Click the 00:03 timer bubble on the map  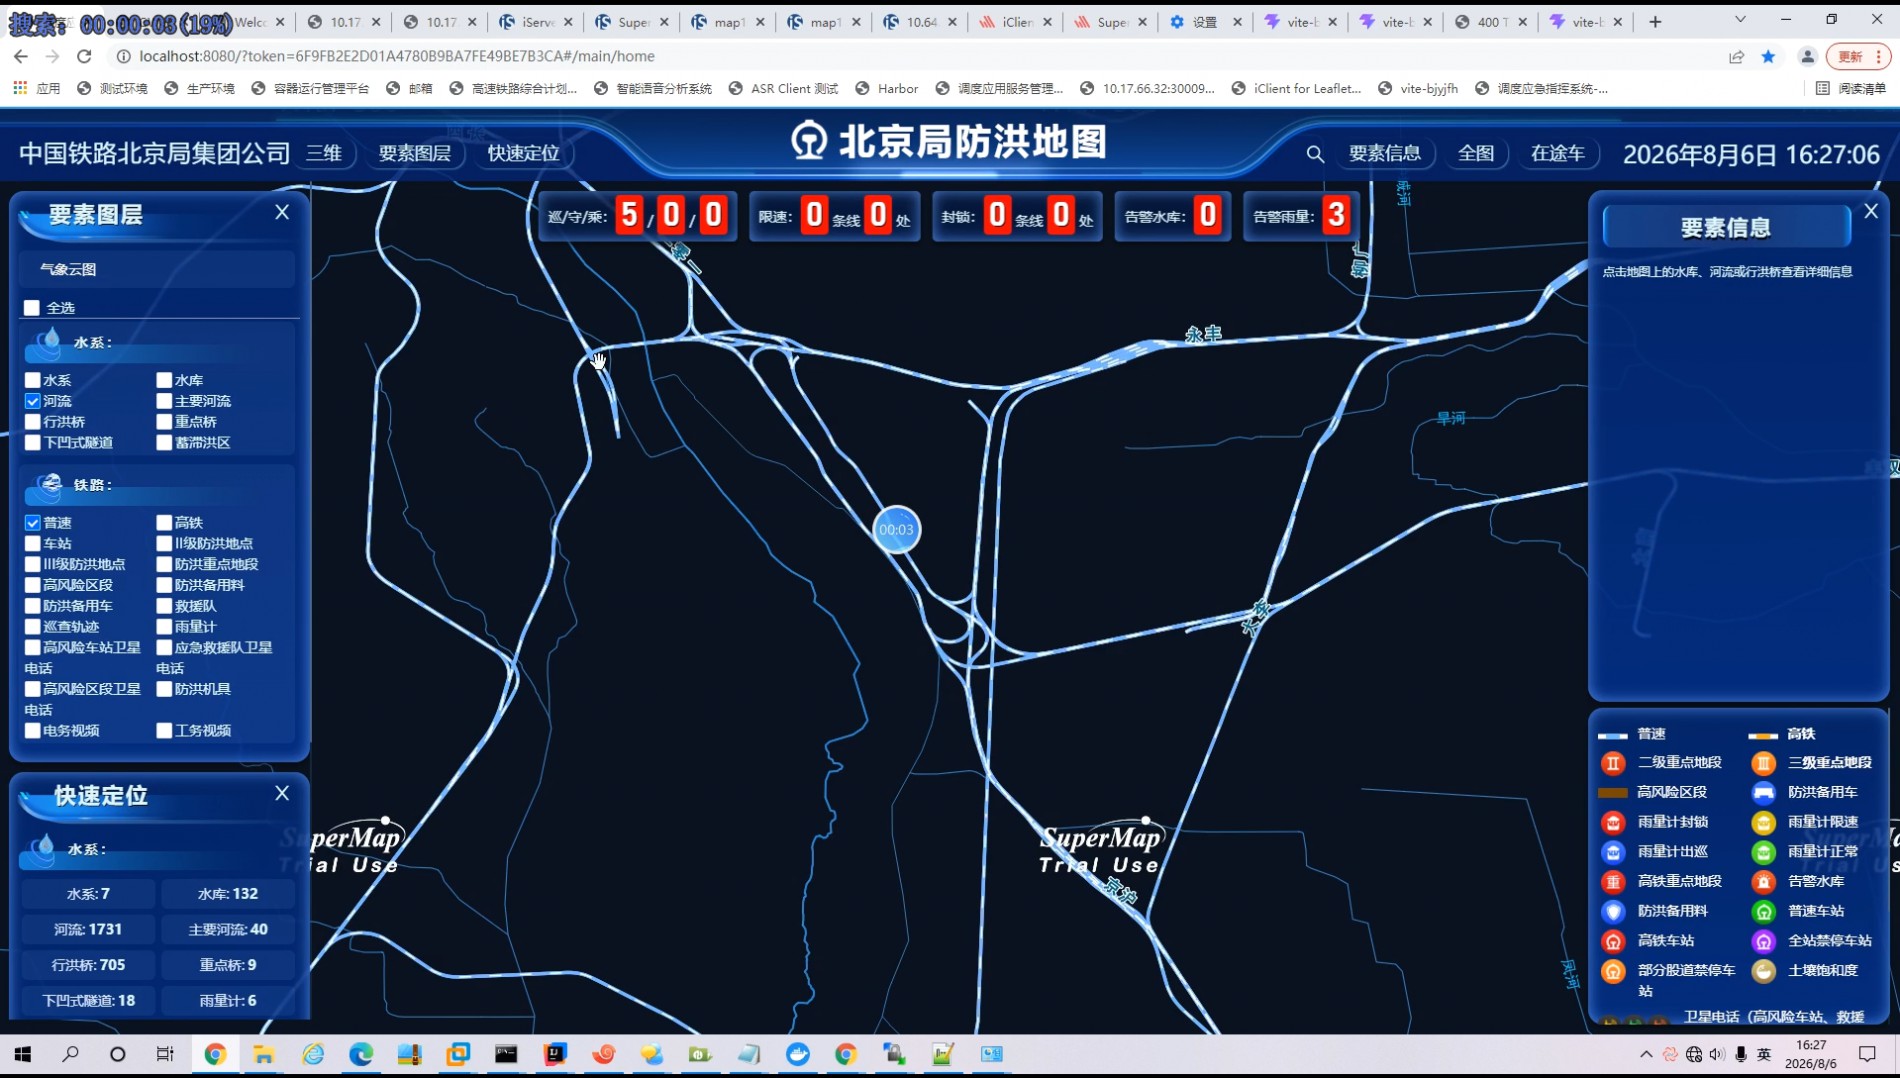point(896,530)
